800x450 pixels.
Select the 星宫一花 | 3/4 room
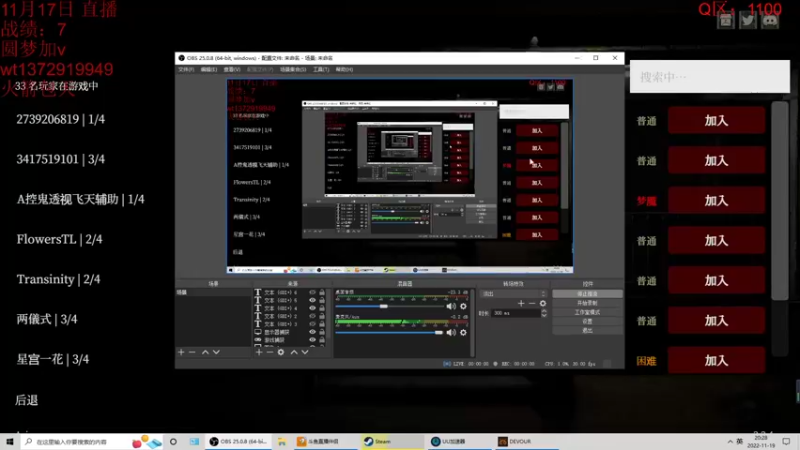(53, 360)
